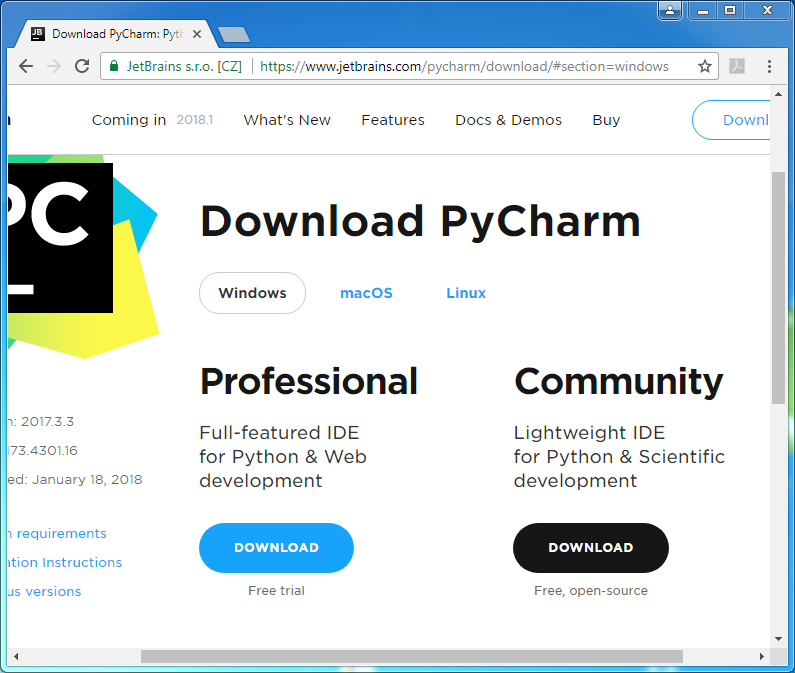Click the Free, open-source text
Image resolution: width=795 pixels, height=673 pixels.
click(591, 591)
